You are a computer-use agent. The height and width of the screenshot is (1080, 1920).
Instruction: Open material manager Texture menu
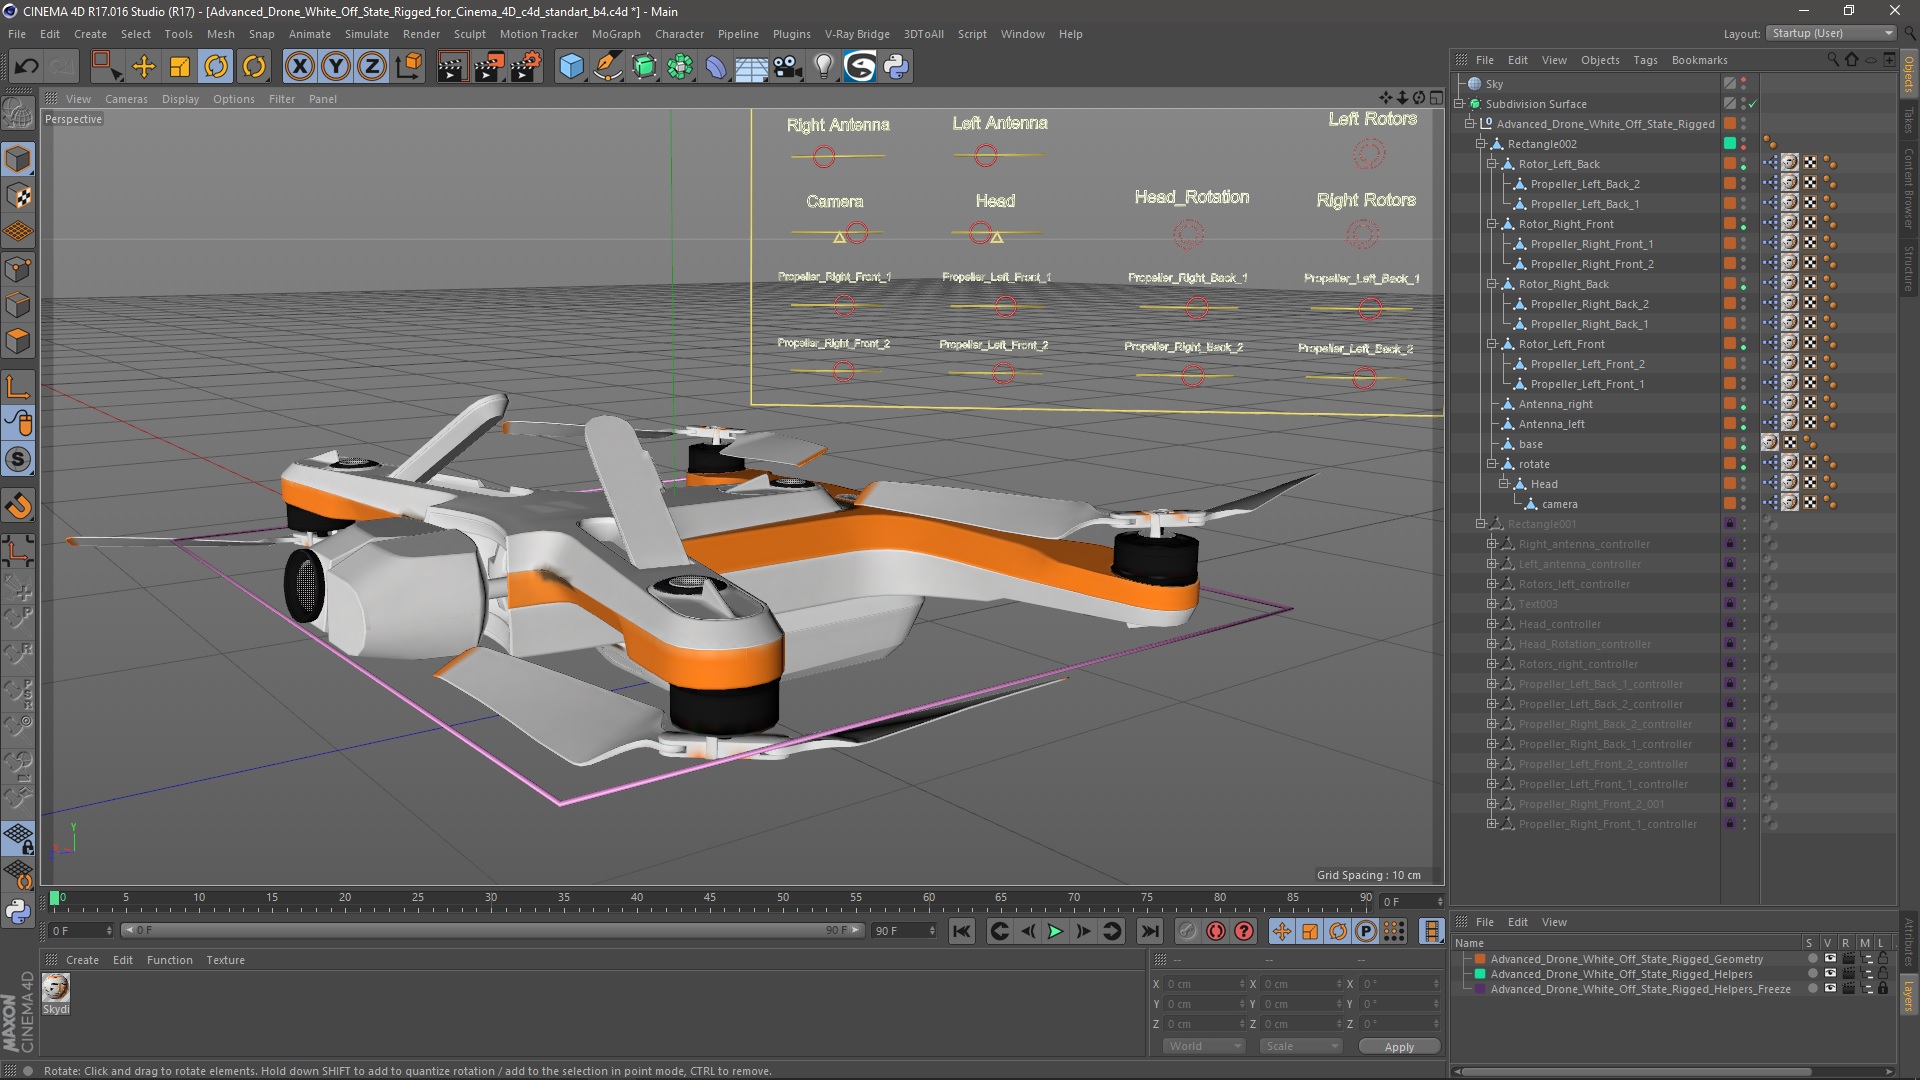pos(225,960)
